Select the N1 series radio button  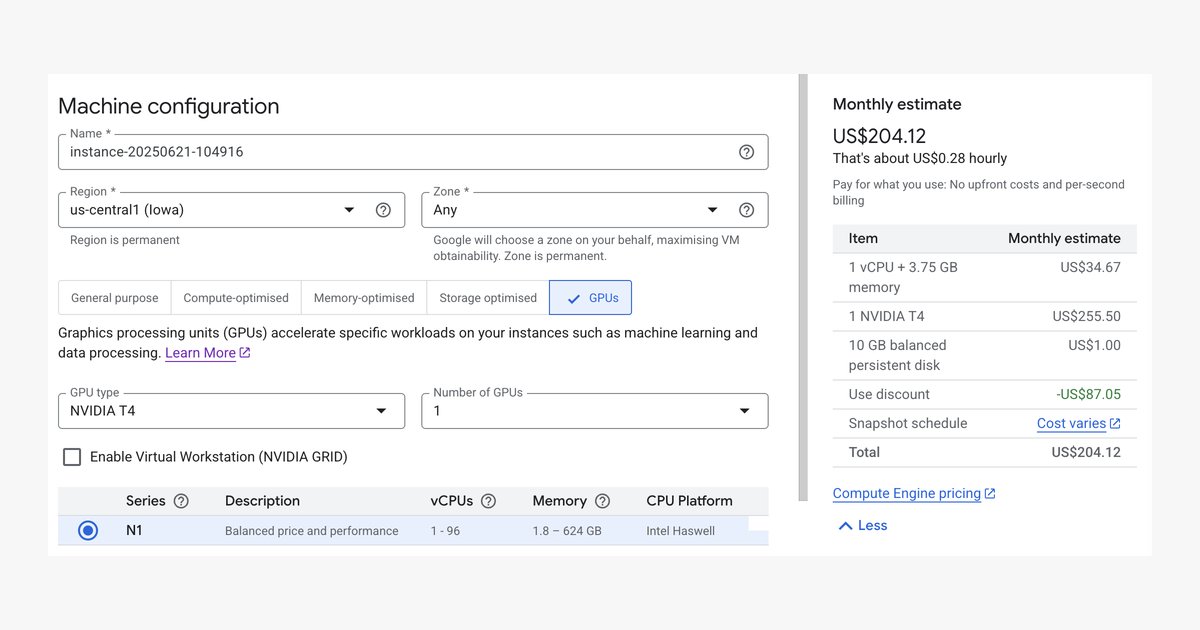pos(88,531)
